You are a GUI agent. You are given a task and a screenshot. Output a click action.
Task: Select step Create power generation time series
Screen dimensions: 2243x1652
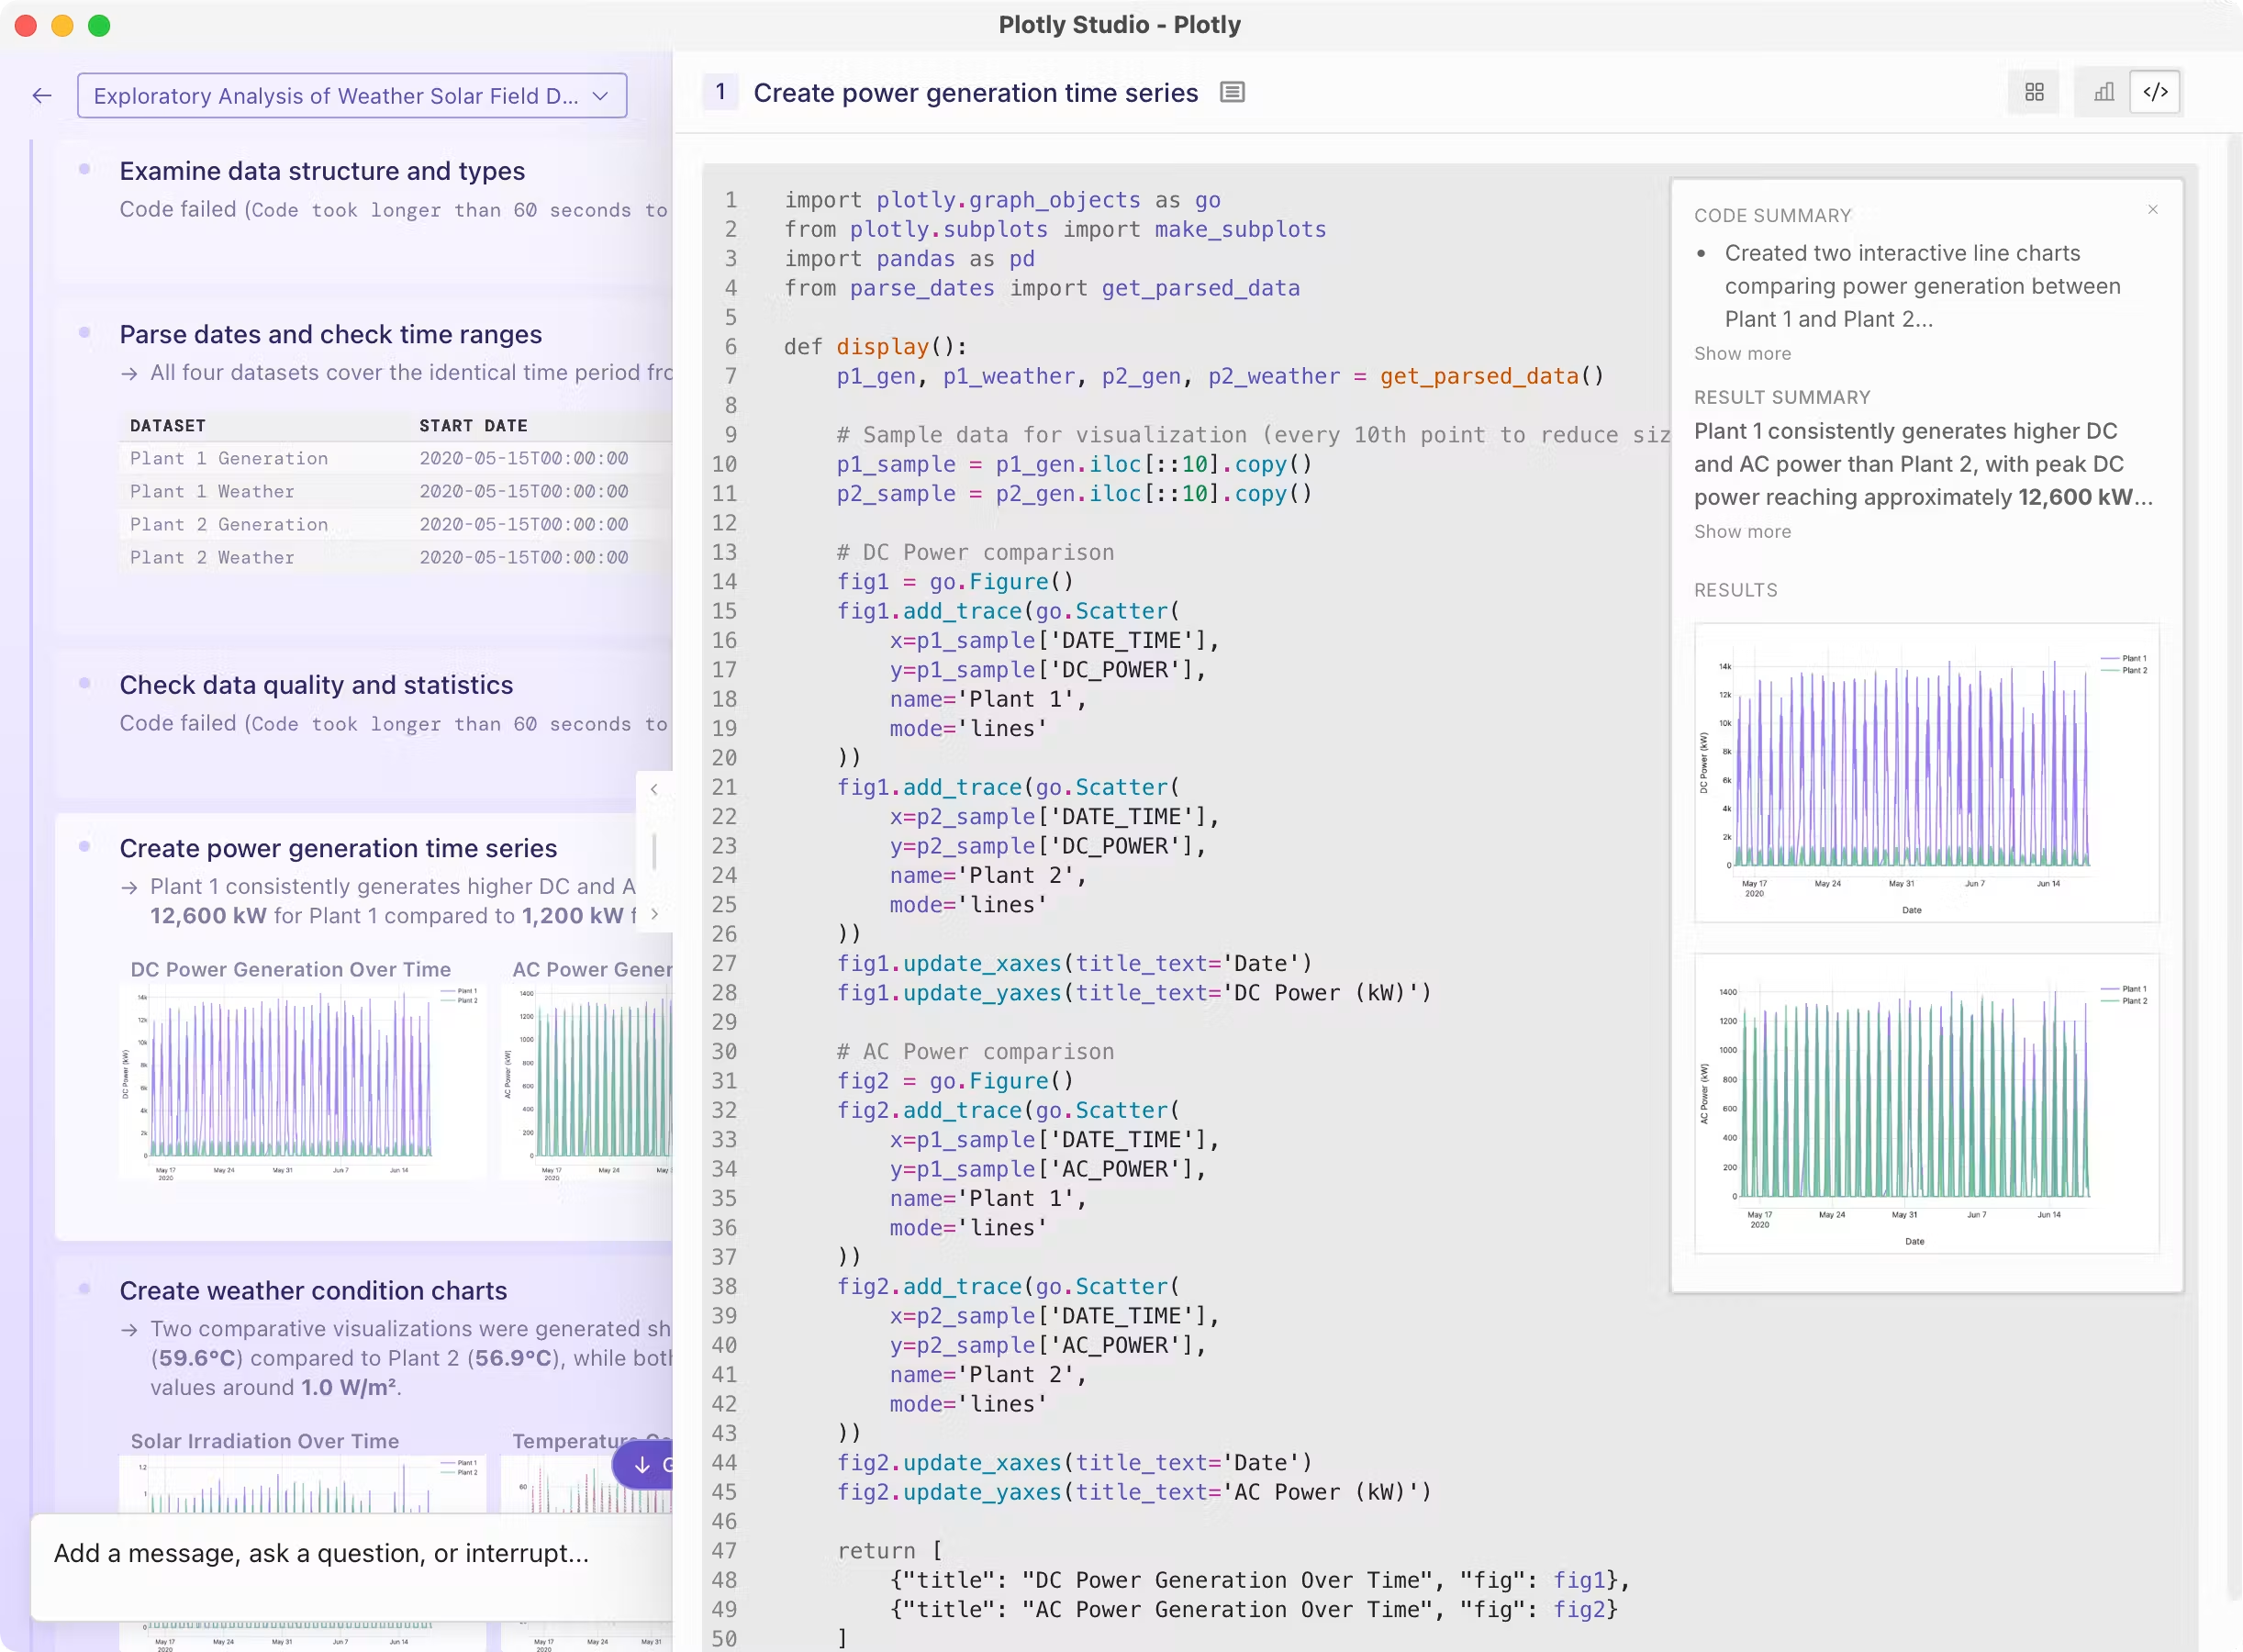[338, 848]
